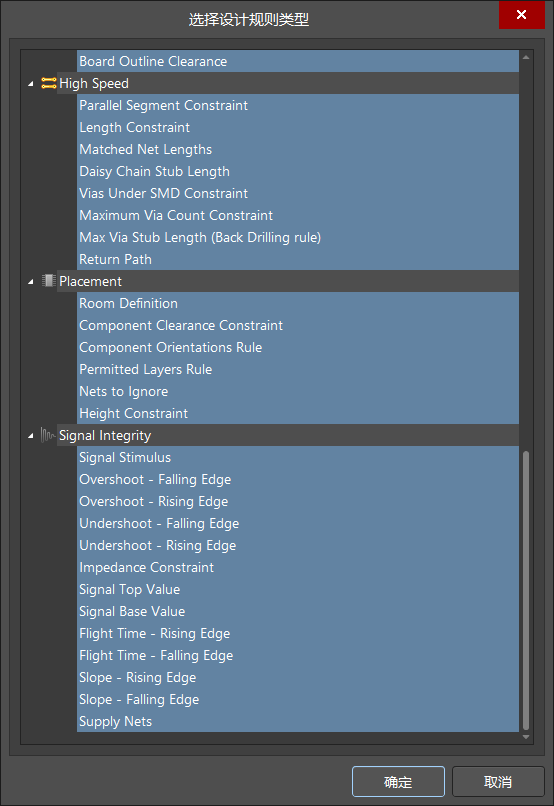Collapse the Placement tree node
The height and width of the screenshot is (806, 554).
(x=31, y=281)
